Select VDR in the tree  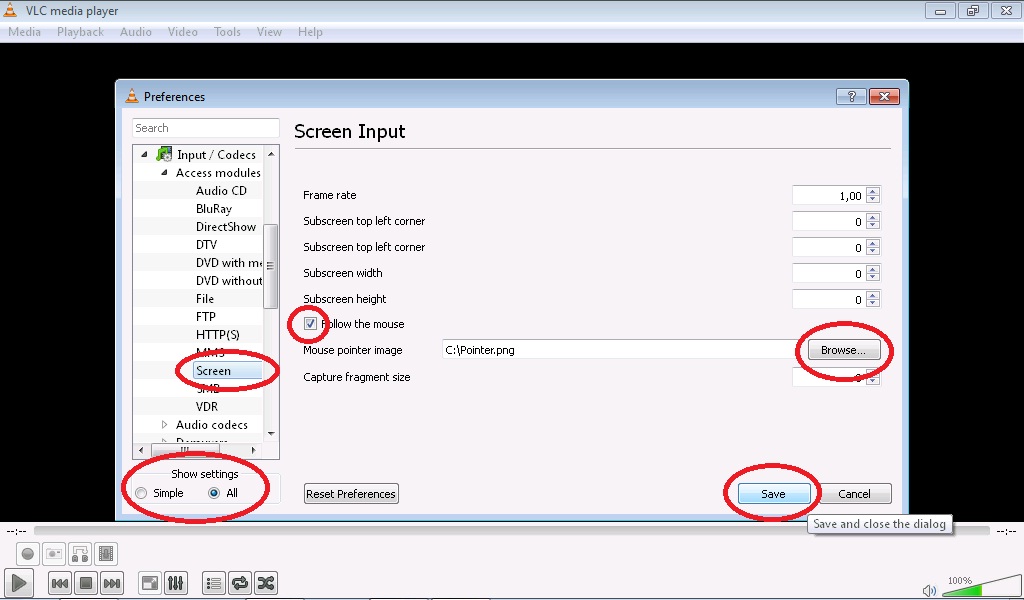206,407
